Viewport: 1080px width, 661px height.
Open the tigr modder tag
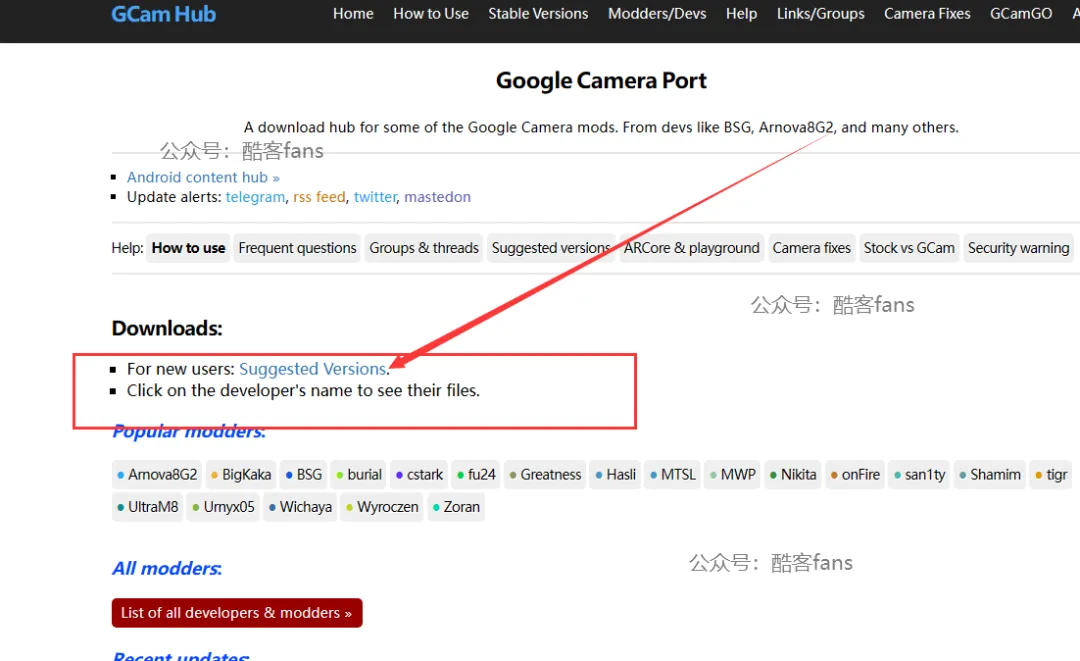coord(1051,474)
